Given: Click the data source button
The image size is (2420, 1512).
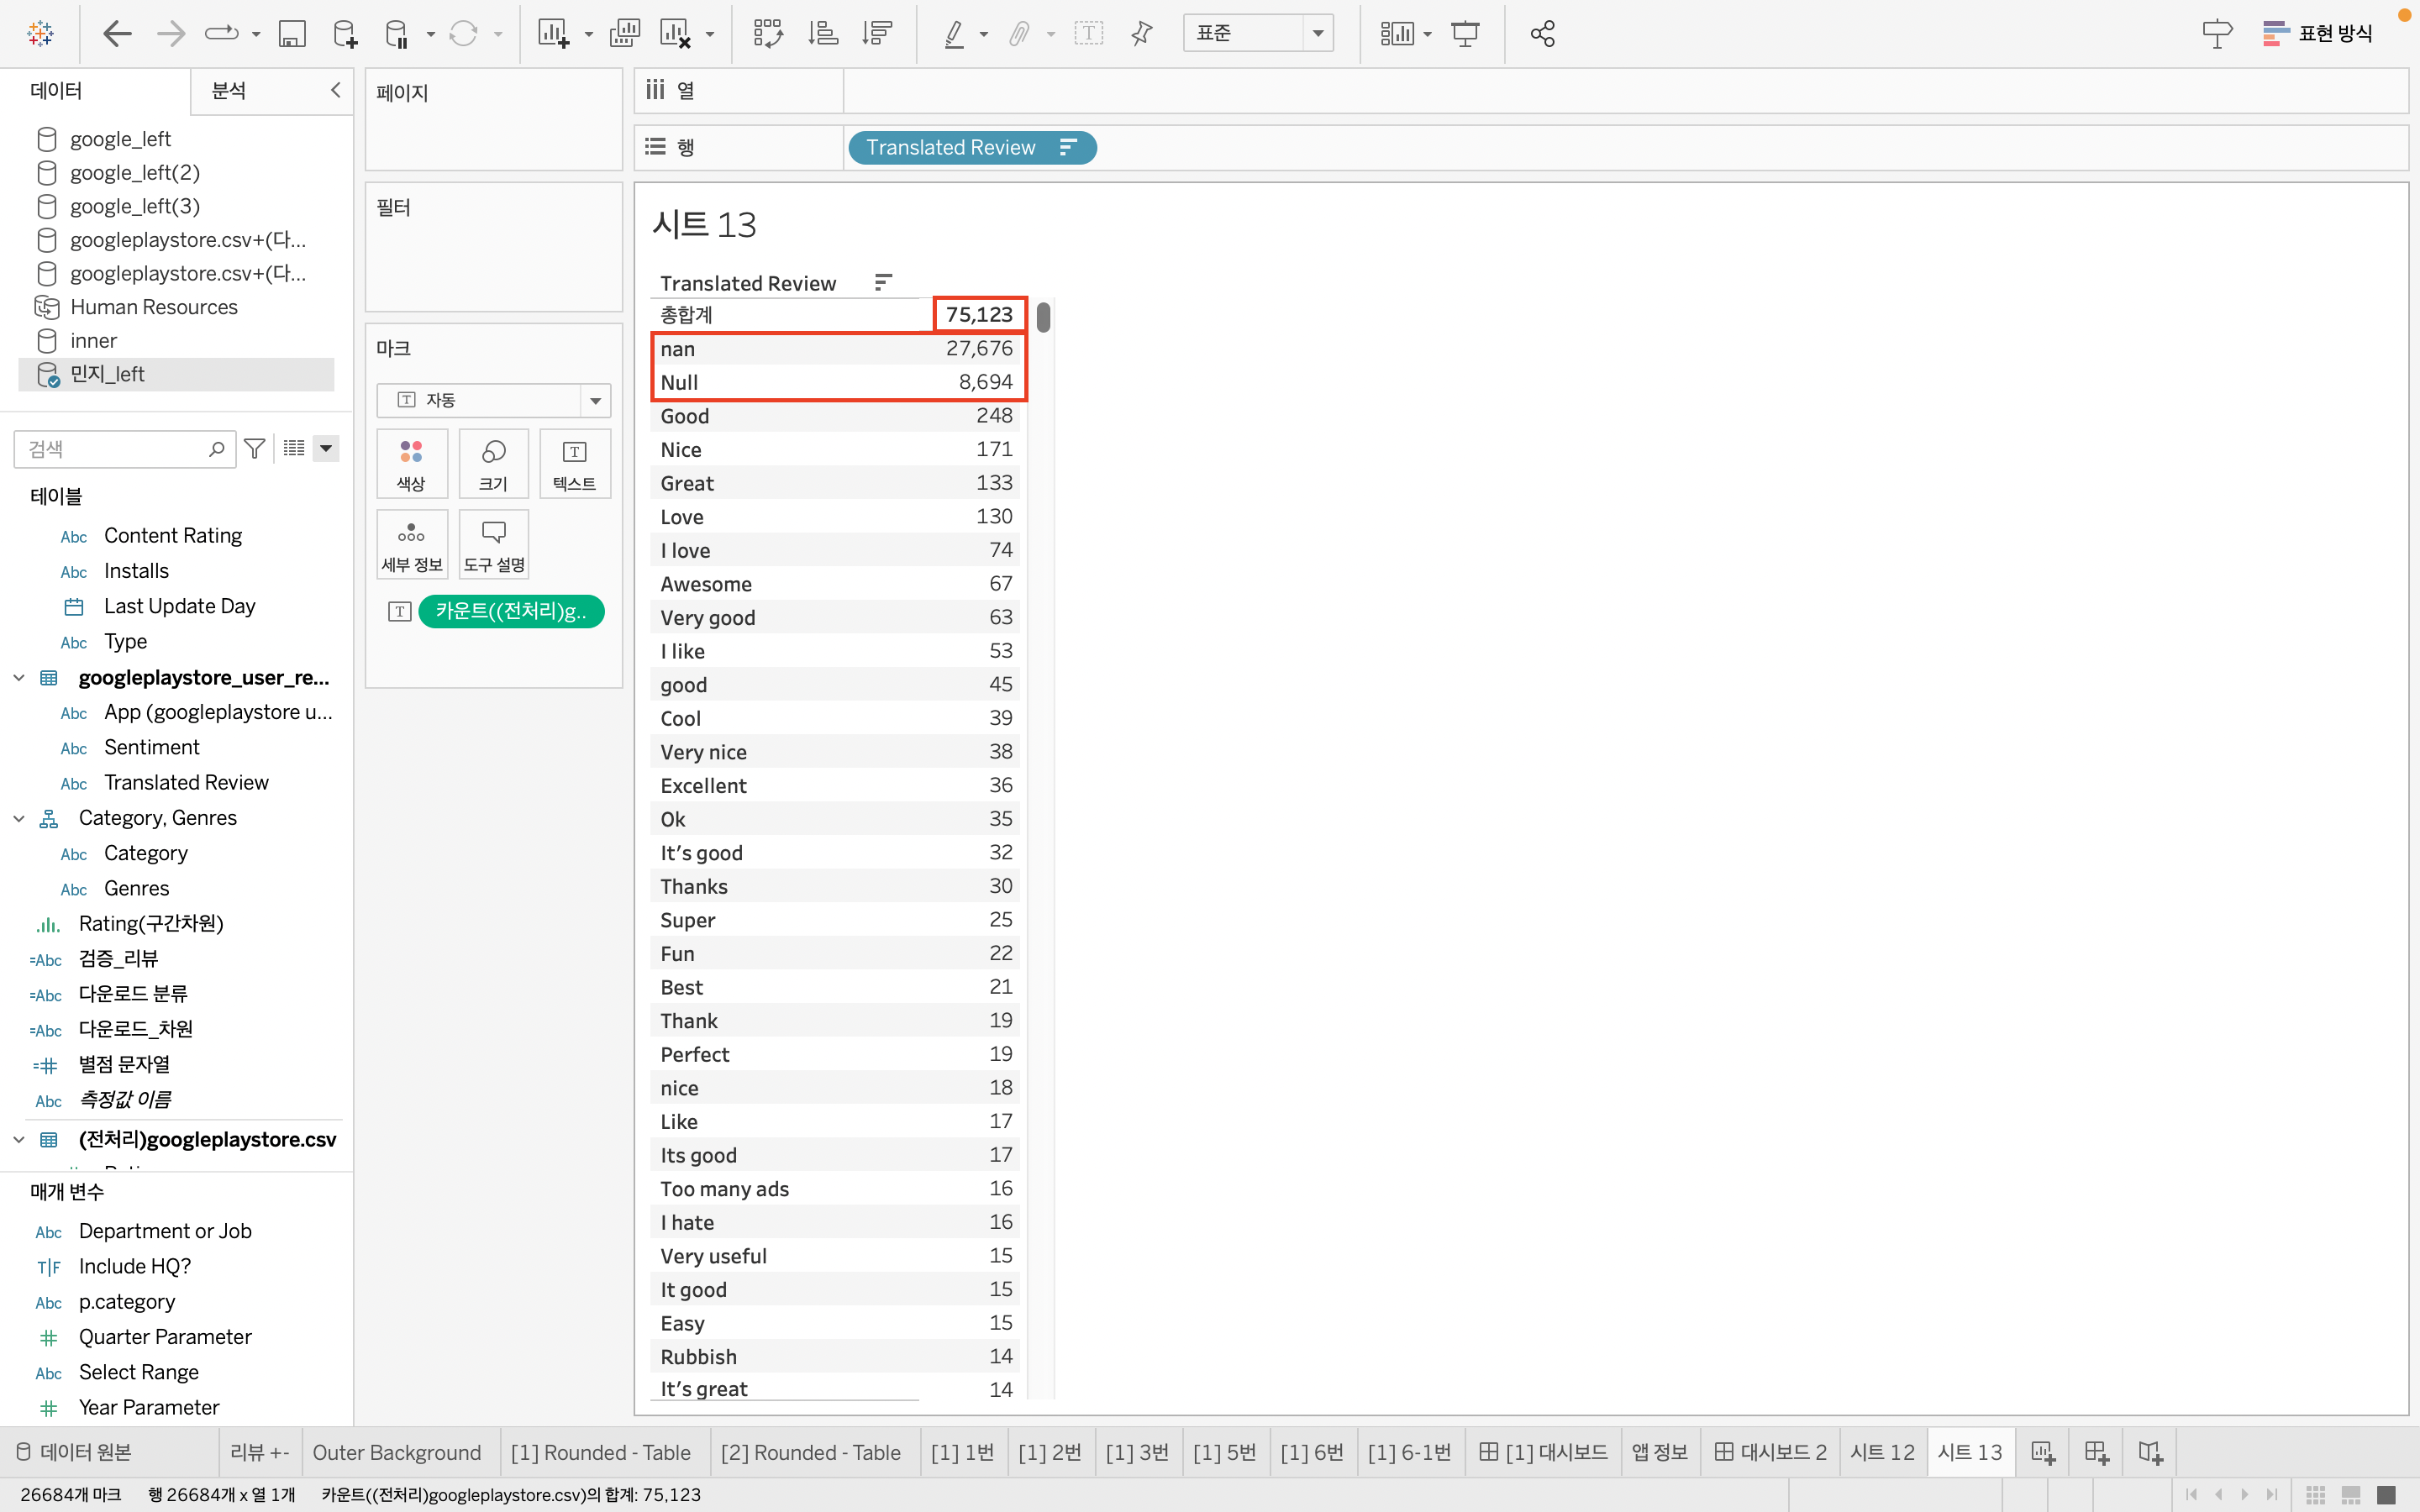Looking at the screenshot, I should click(x=75, y=1452).
